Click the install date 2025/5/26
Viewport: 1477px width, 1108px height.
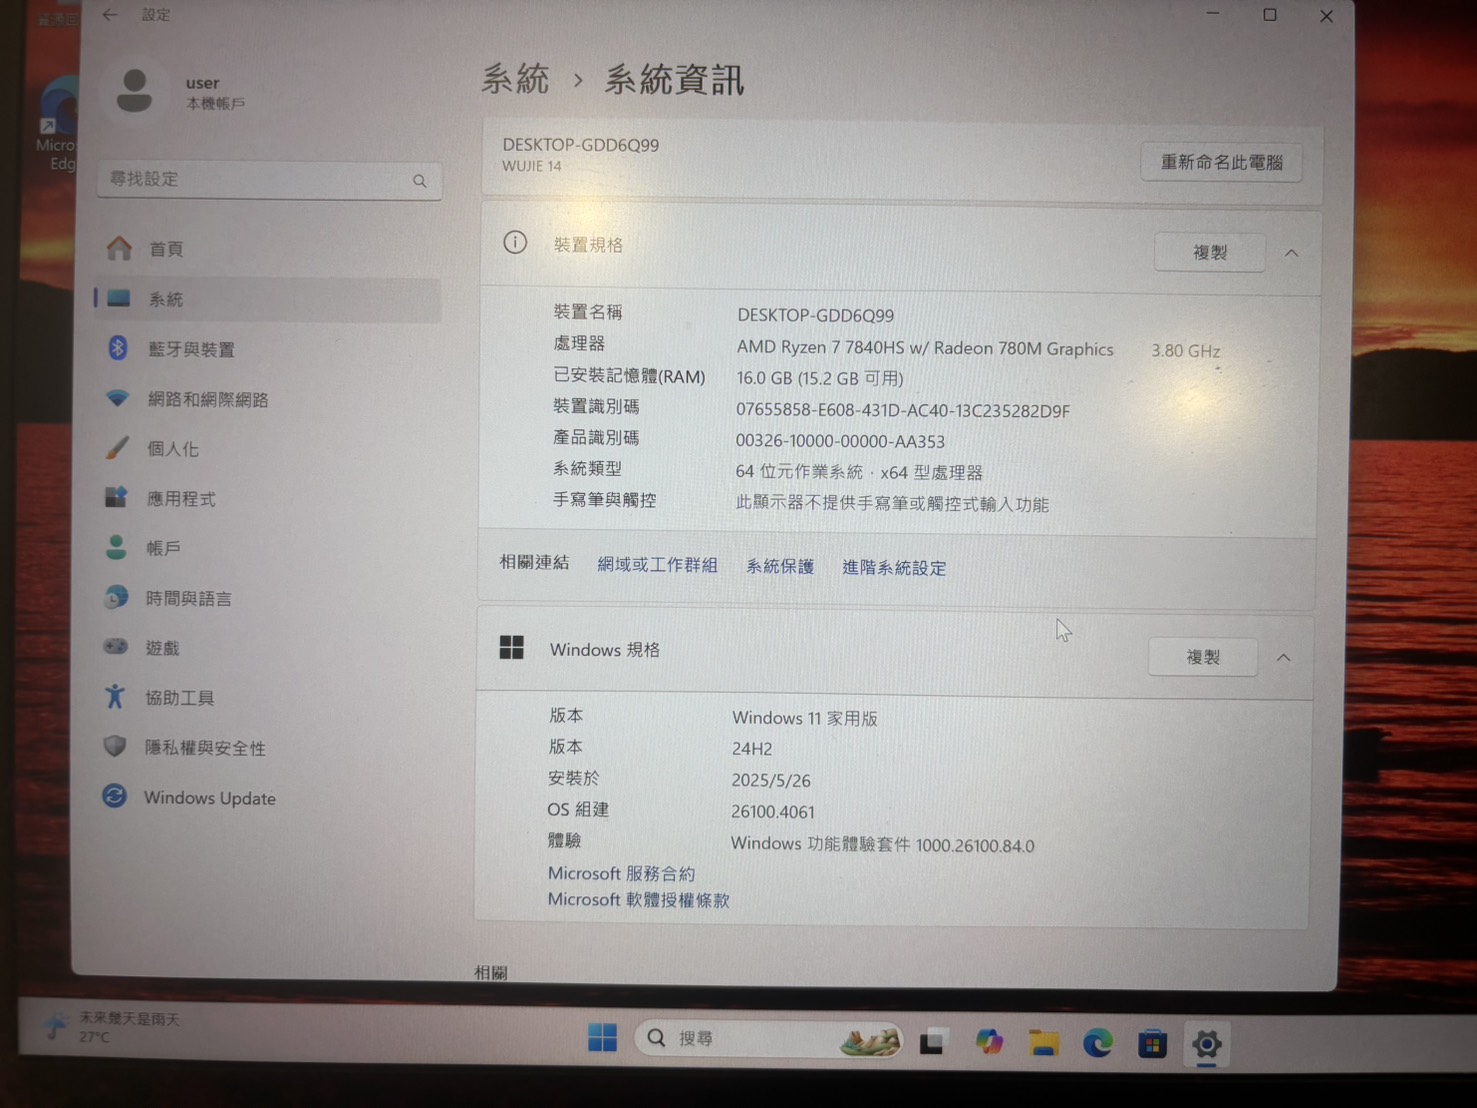click(771, 780)
